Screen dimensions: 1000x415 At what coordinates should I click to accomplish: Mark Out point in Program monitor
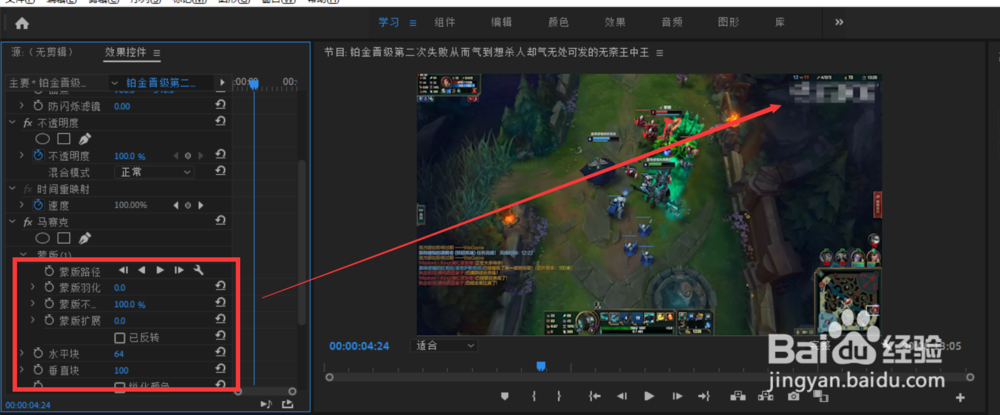(x=559, y=396)
